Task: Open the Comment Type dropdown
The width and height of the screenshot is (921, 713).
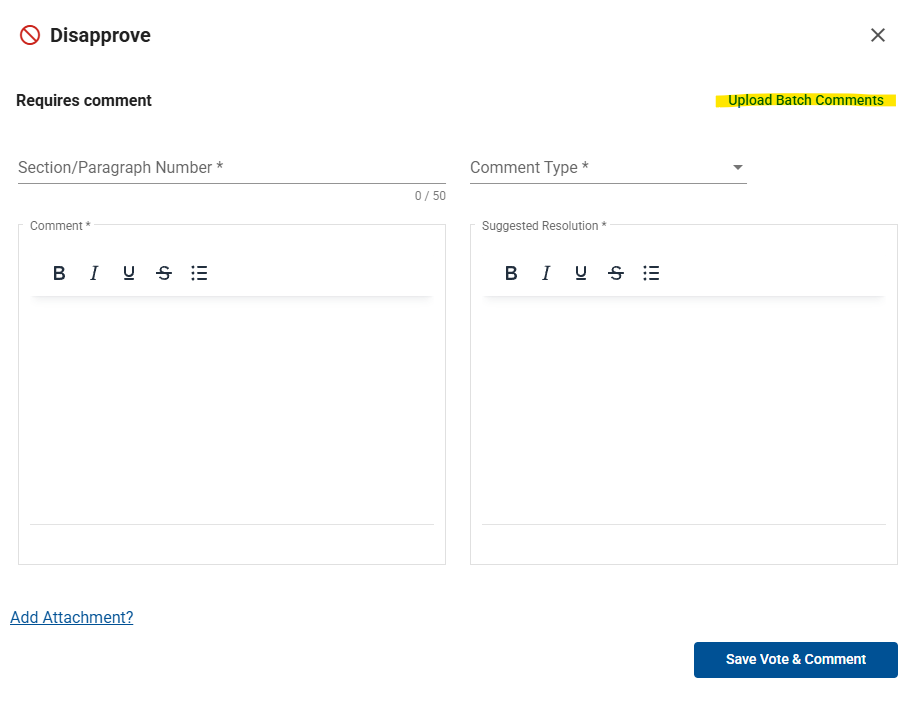Action: point(608,168)
